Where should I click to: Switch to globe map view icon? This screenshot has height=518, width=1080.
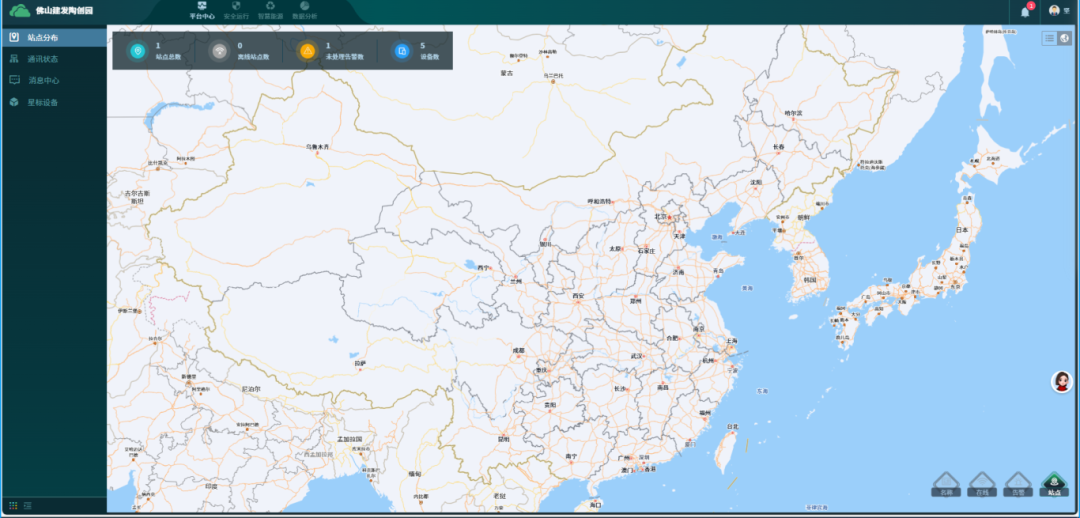coord(1065,39)
